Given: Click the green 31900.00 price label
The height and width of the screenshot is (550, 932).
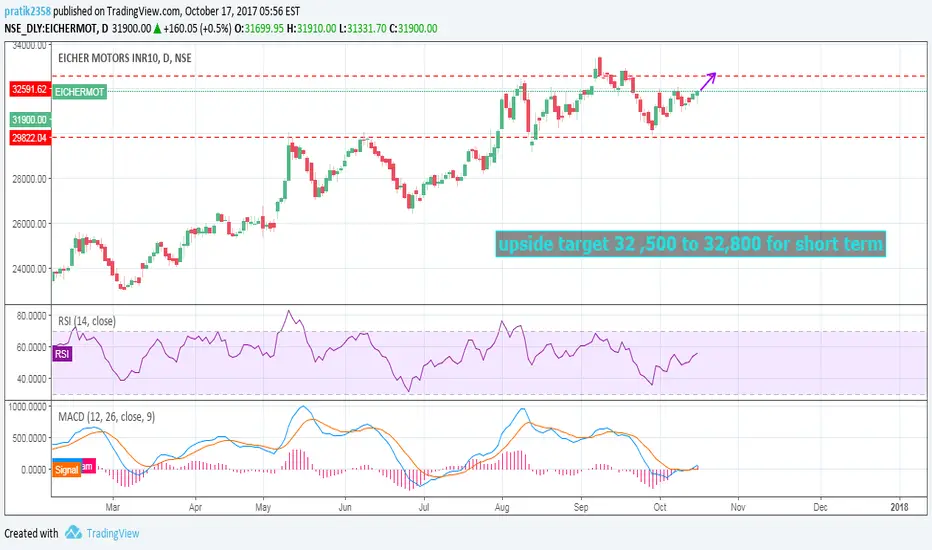Looking at the screenshot, I should coord(30,120).
